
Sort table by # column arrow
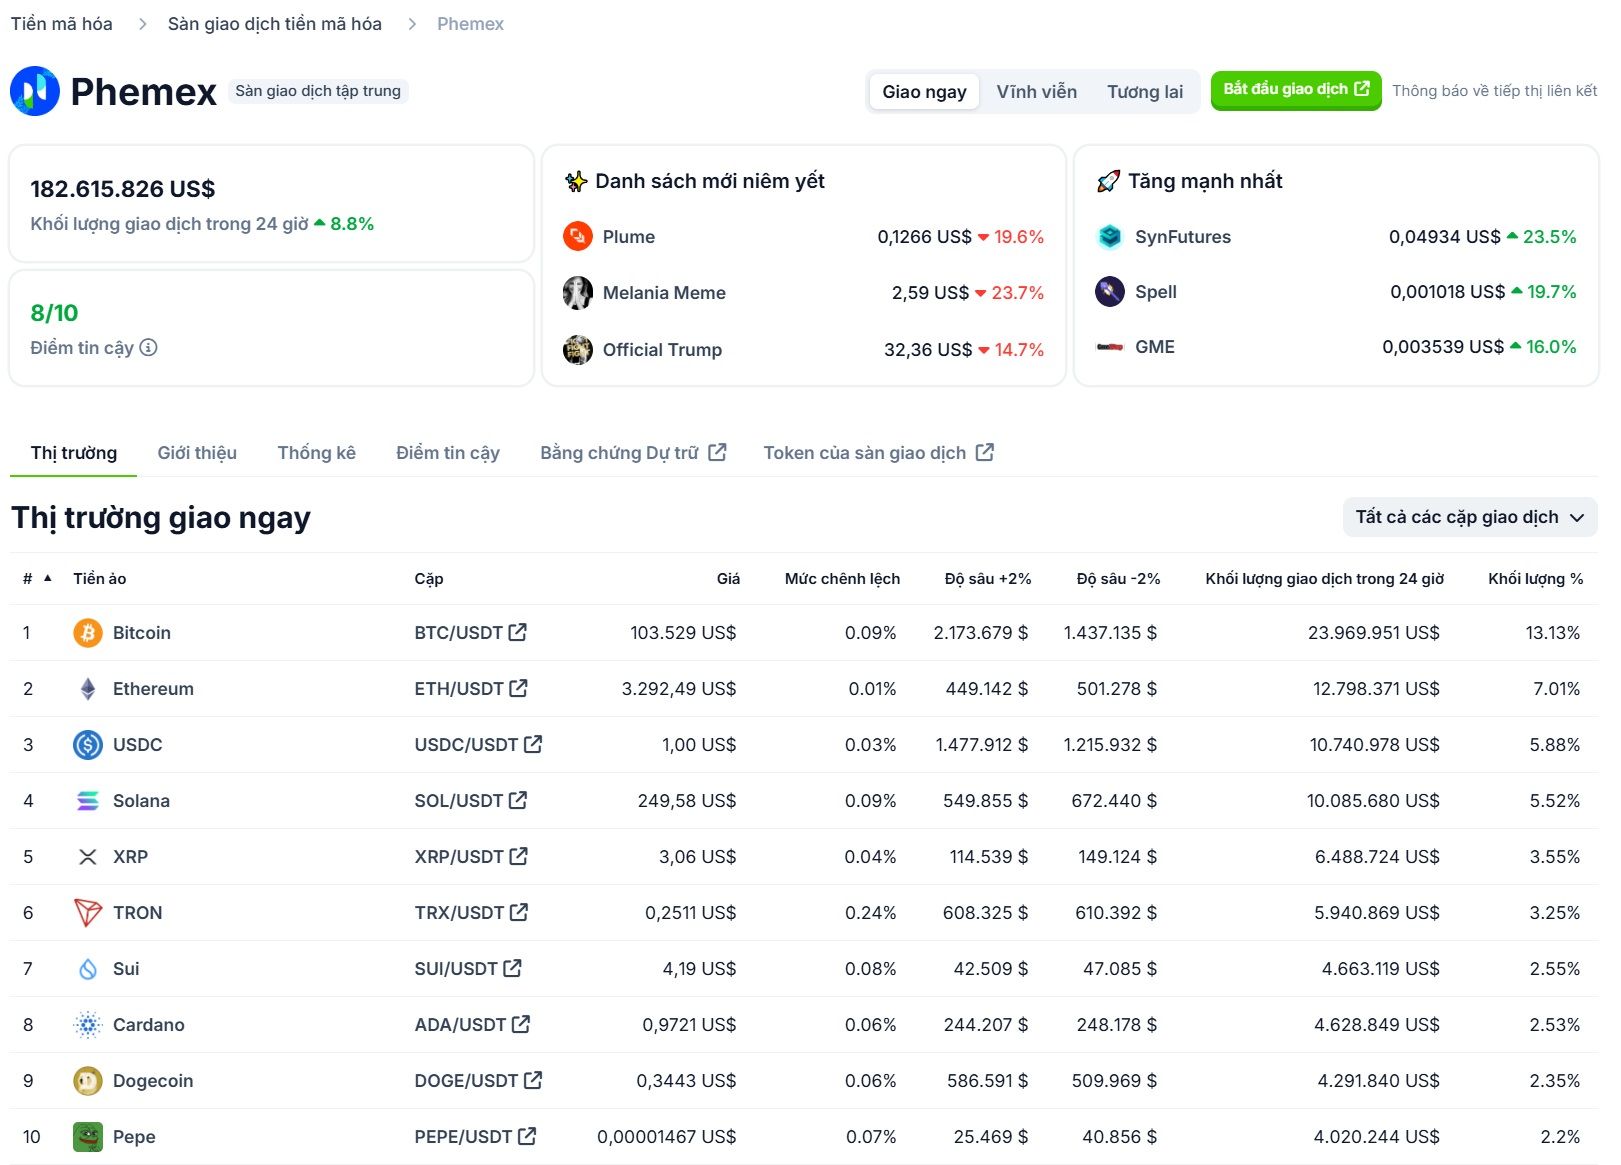pos(47,578)
